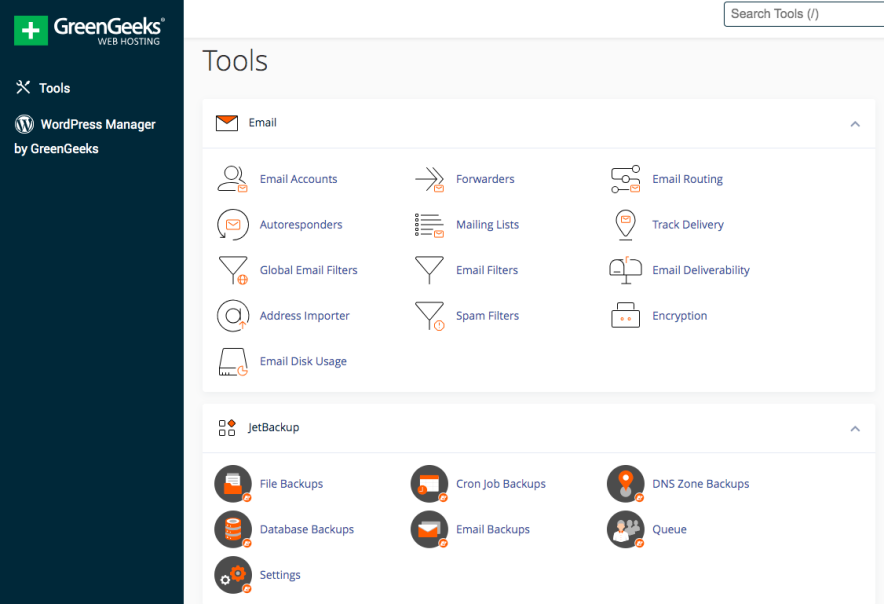This screenshot has width=884, height=604.
Task: Open the Email Disk Usage icon
Action: pyautogui.click(x=231, y=361)
